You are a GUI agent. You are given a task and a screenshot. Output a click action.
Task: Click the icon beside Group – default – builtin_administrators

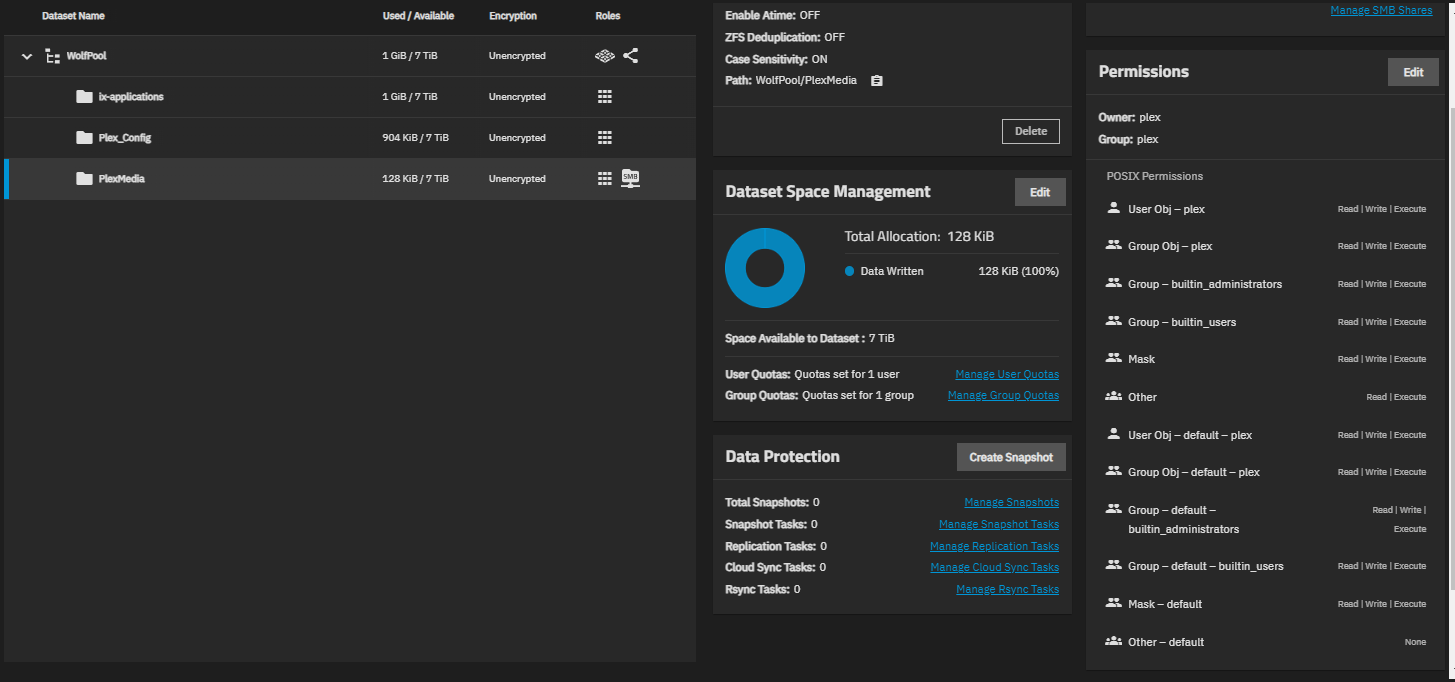pyautogui.click(x=1113, y=510)
